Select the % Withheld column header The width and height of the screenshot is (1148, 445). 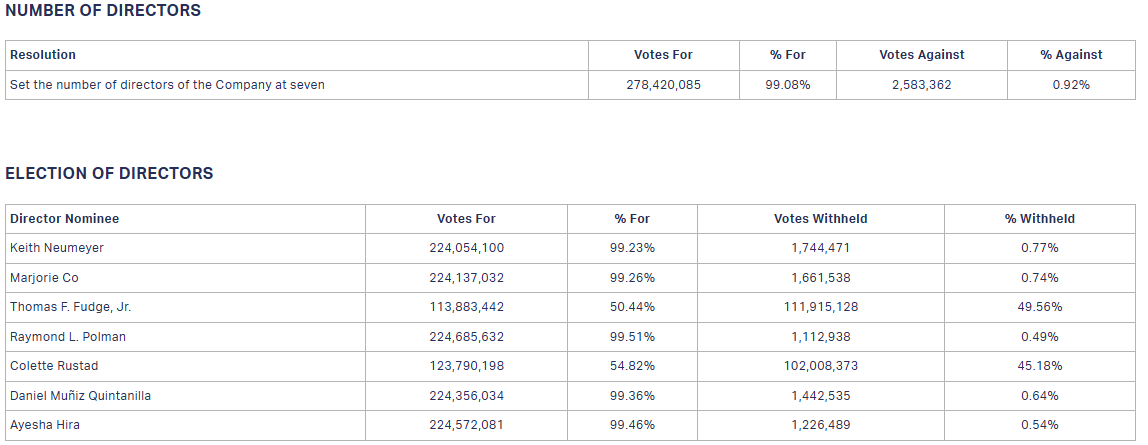pos(1039,219)
